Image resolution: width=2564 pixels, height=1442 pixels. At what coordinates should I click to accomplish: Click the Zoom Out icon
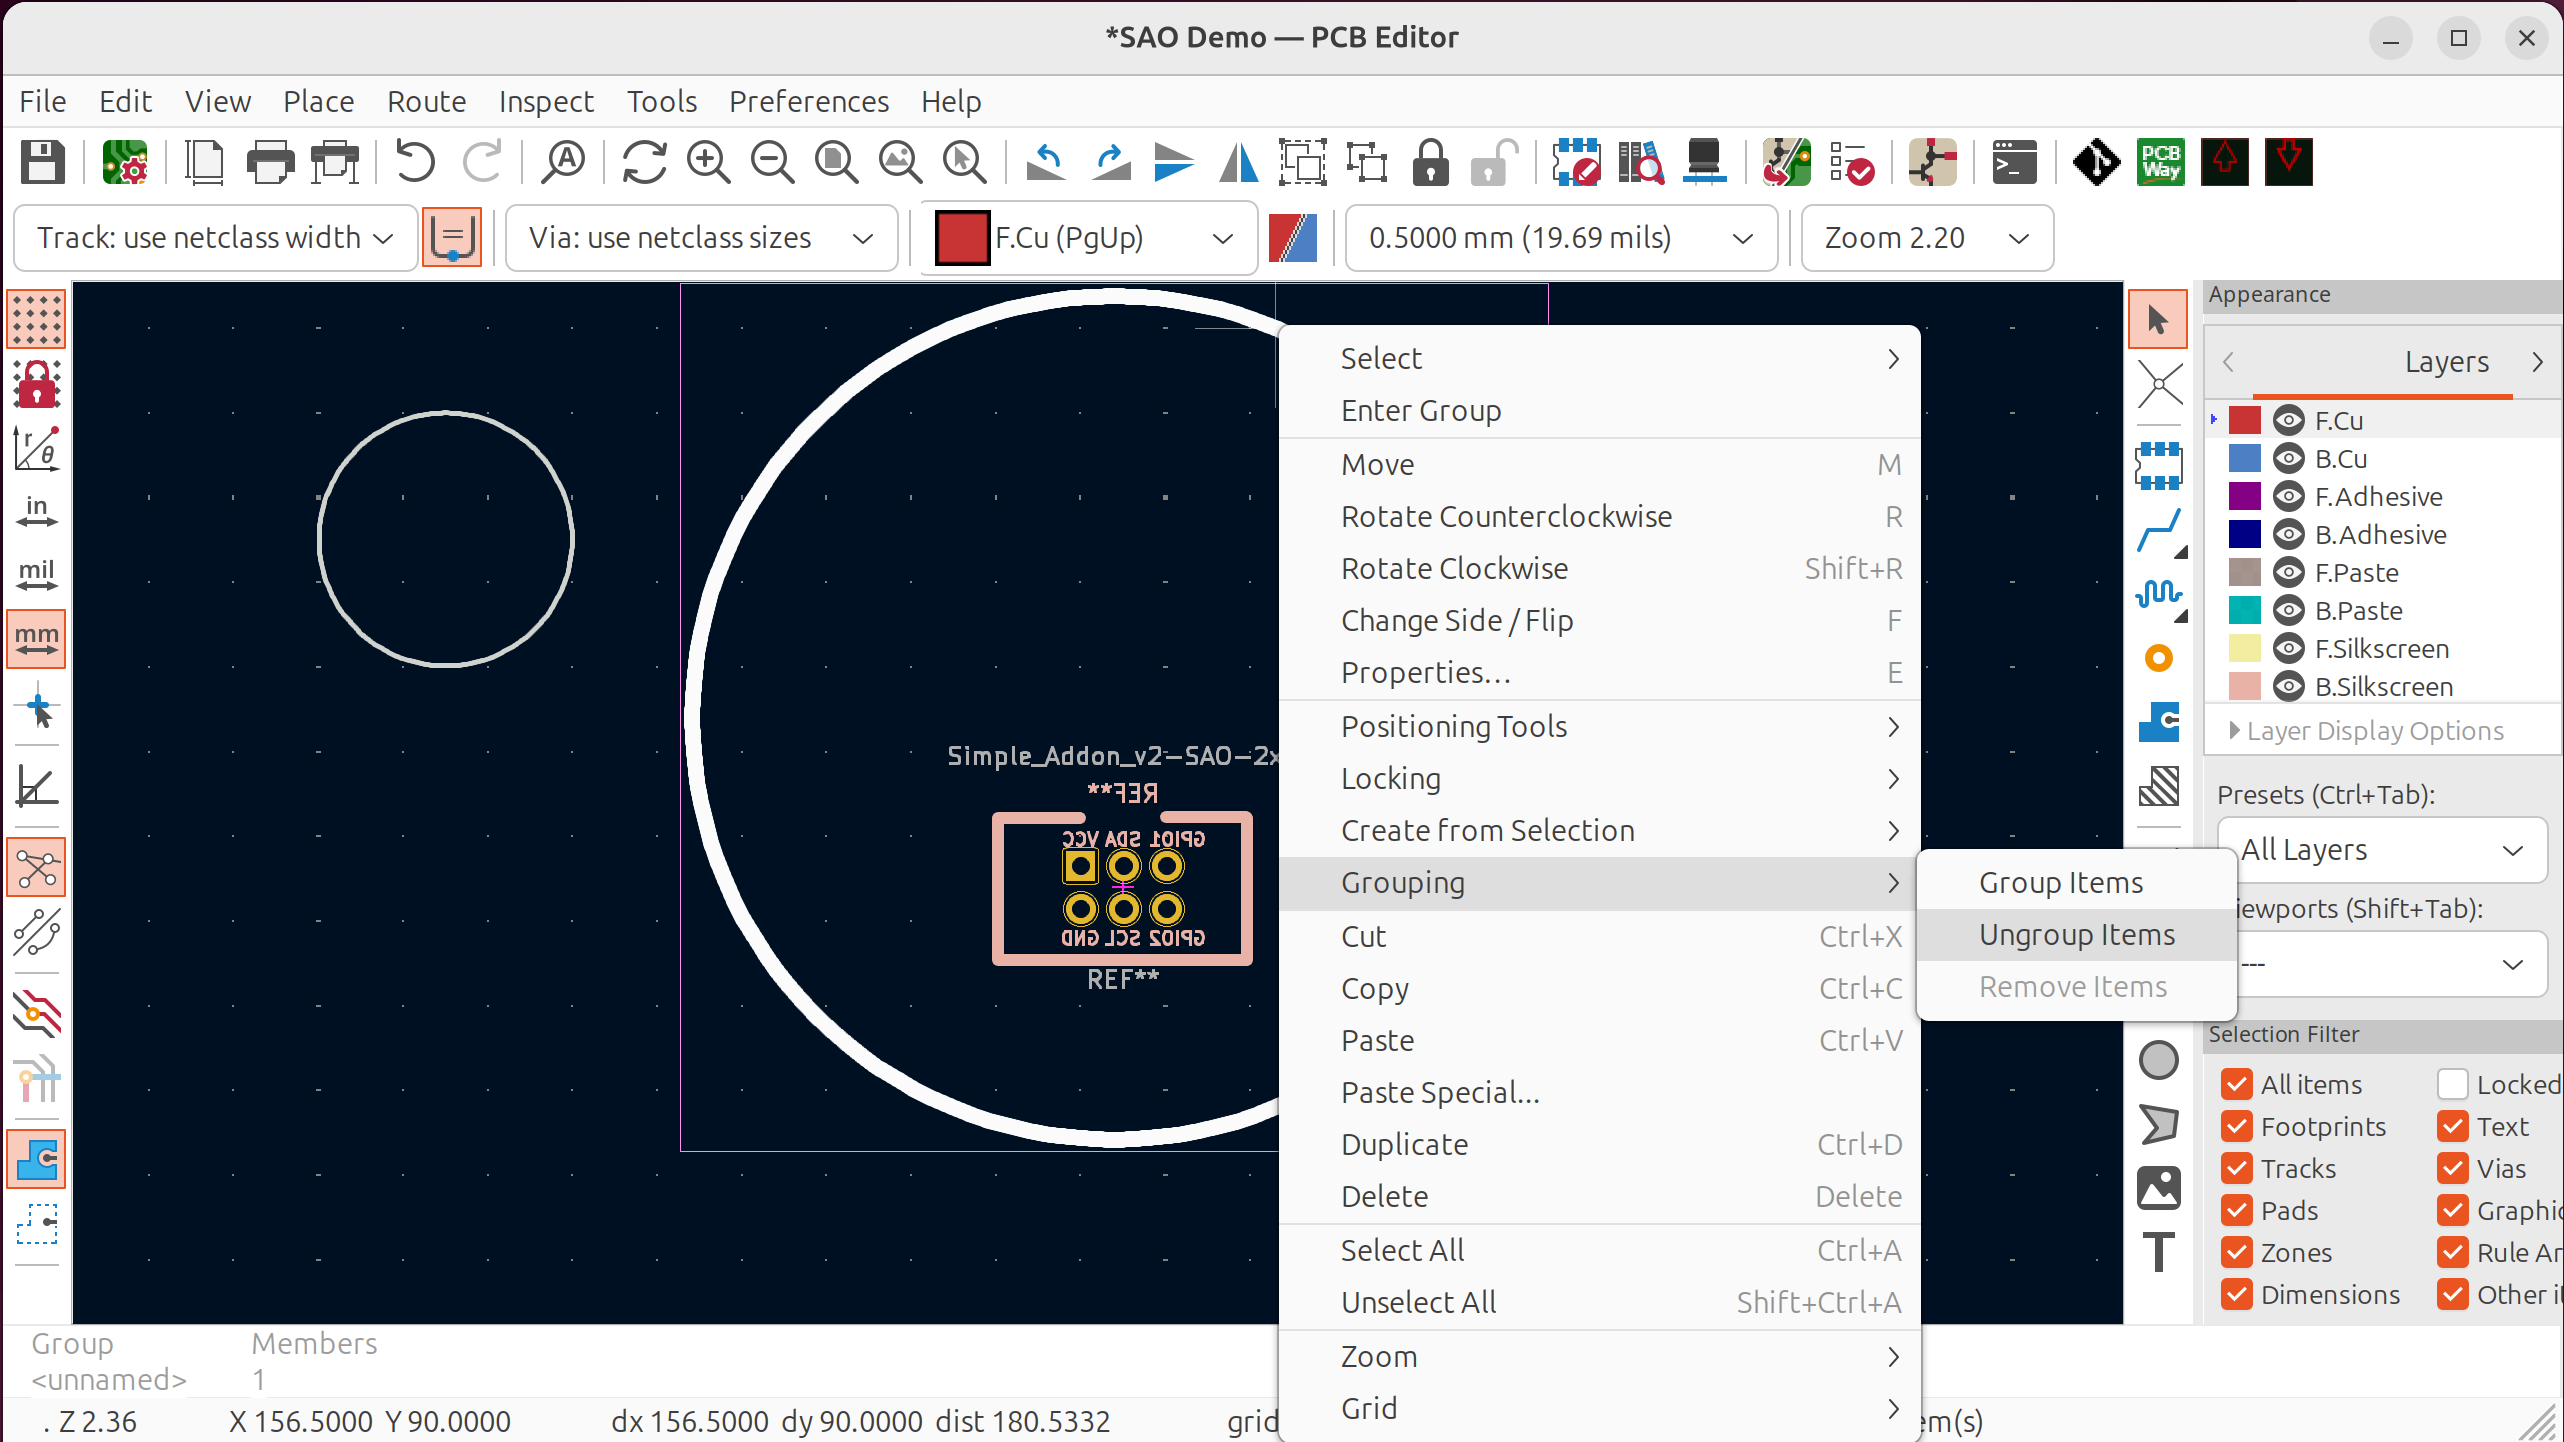tap(772, 162)
